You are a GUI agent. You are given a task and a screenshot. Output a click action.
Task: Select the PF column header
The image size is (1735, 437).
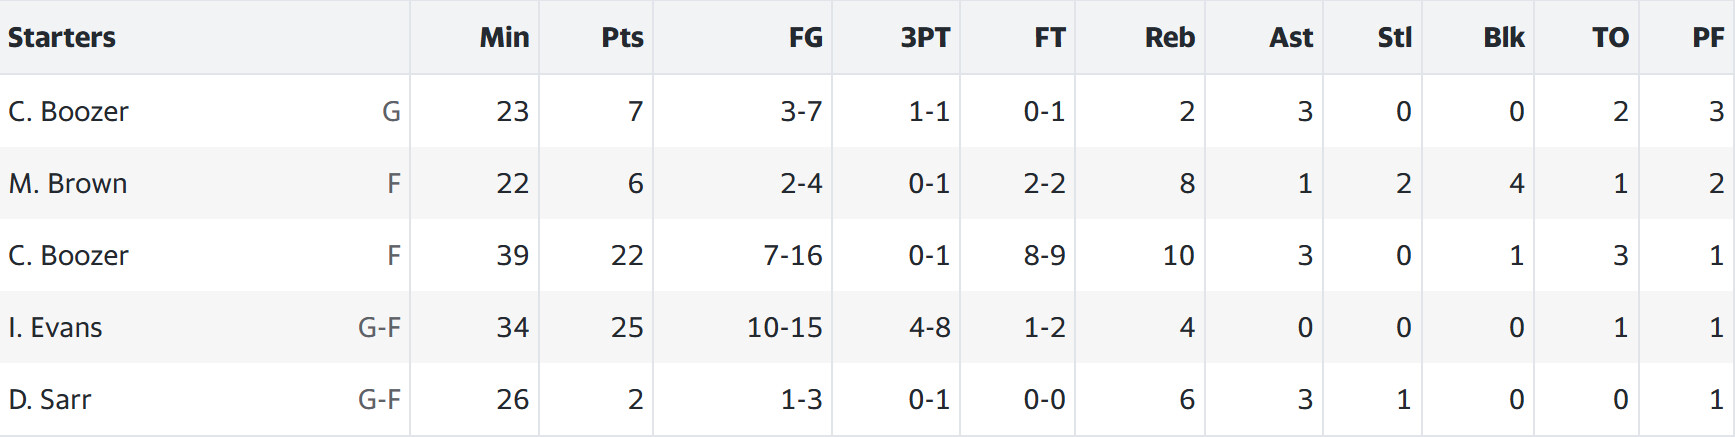click(x=1708, y=37)
